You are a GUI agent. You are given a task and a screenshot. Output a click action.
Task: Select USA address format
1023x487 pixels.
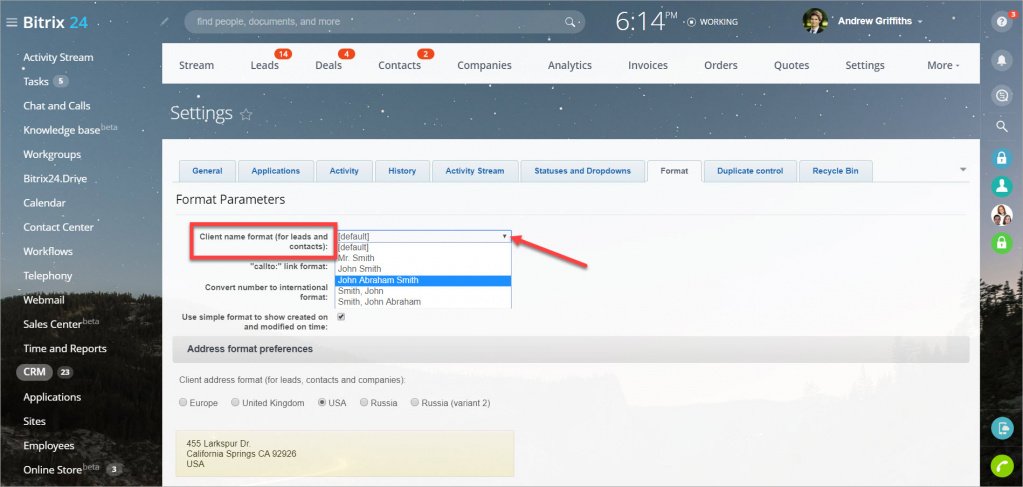322,403
